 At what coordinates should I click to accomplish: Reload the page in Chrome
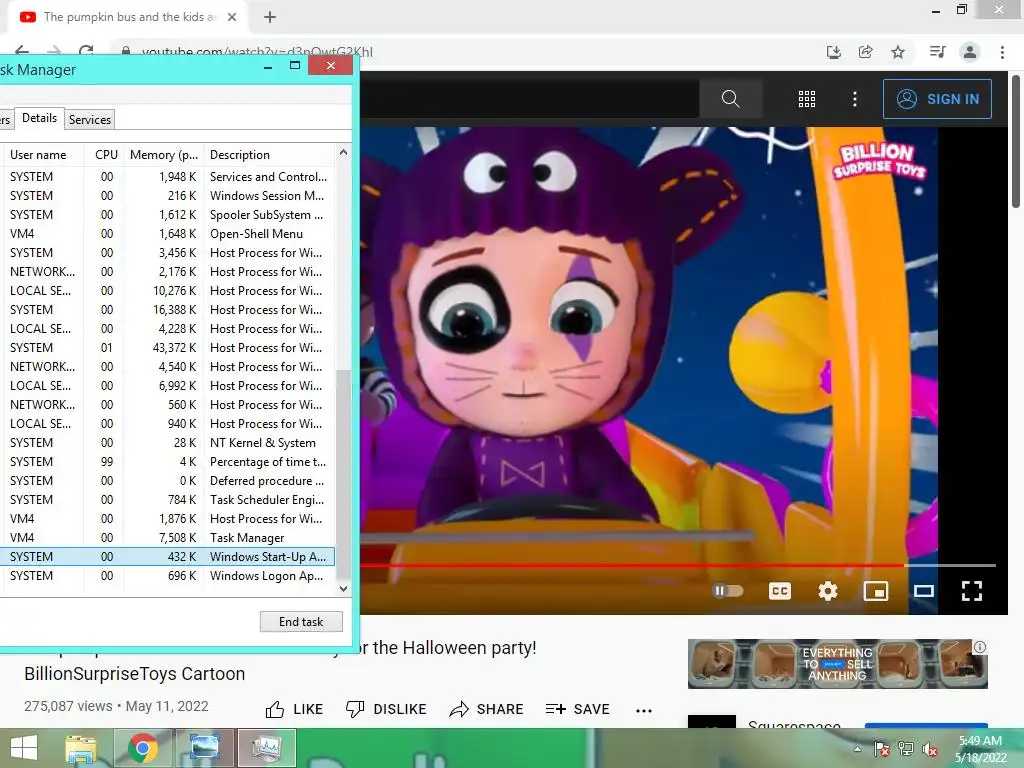pyautogui.click(x=86, y=52)
